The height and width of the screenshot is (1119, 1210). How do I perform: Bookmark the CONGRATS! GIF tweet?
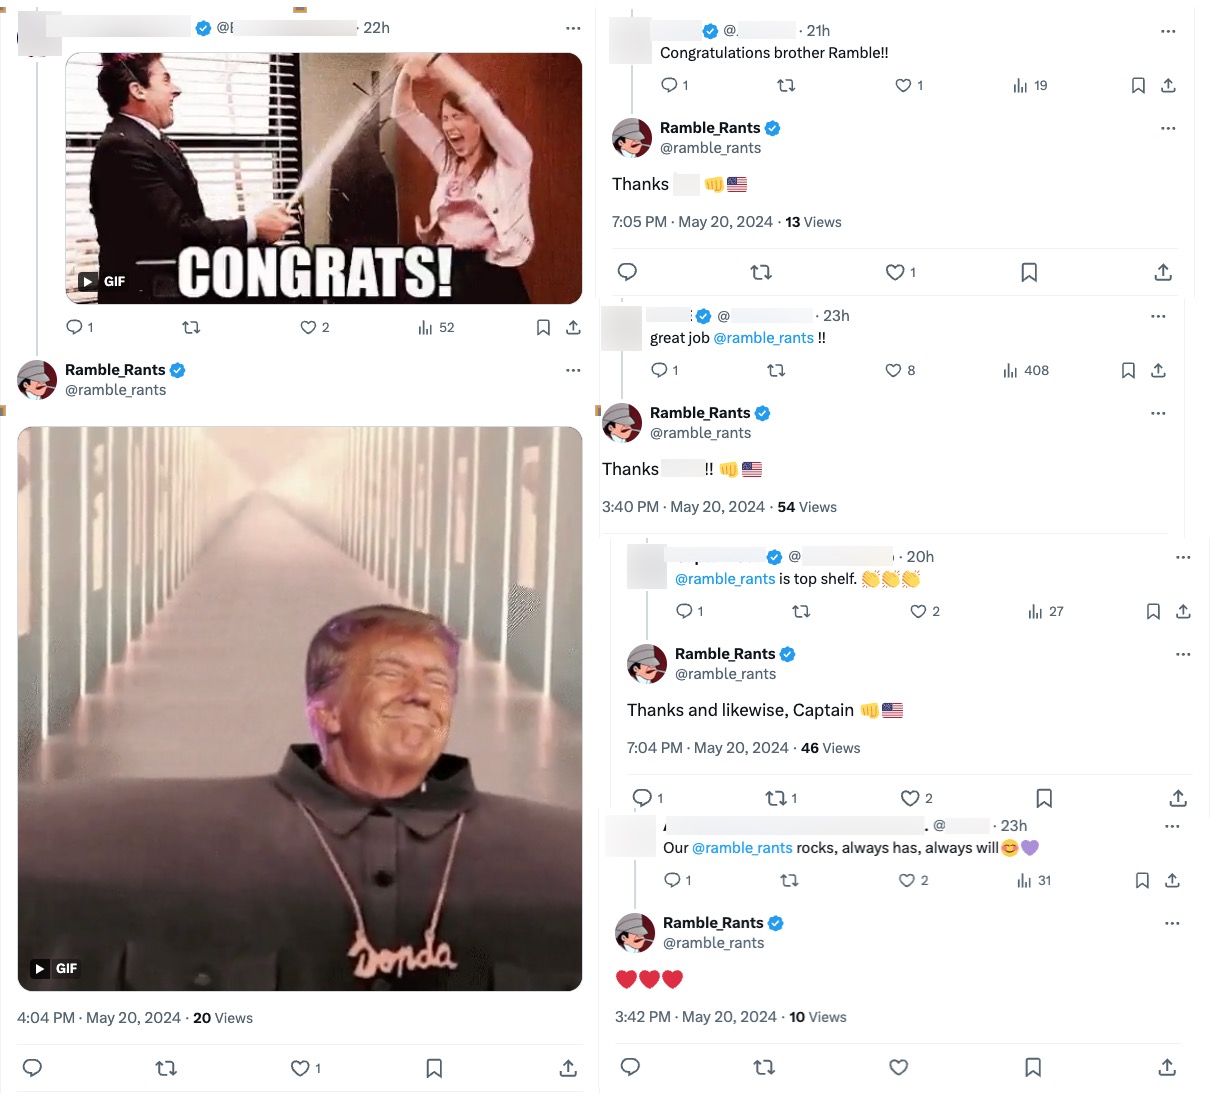(x=543, y=327)
